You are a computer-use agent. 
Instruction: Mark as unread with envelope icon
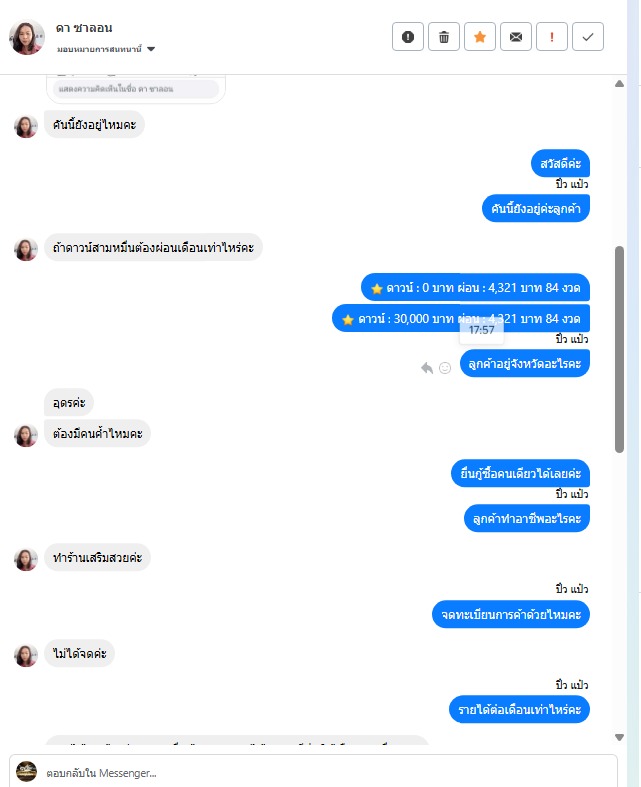click(516, 37)
